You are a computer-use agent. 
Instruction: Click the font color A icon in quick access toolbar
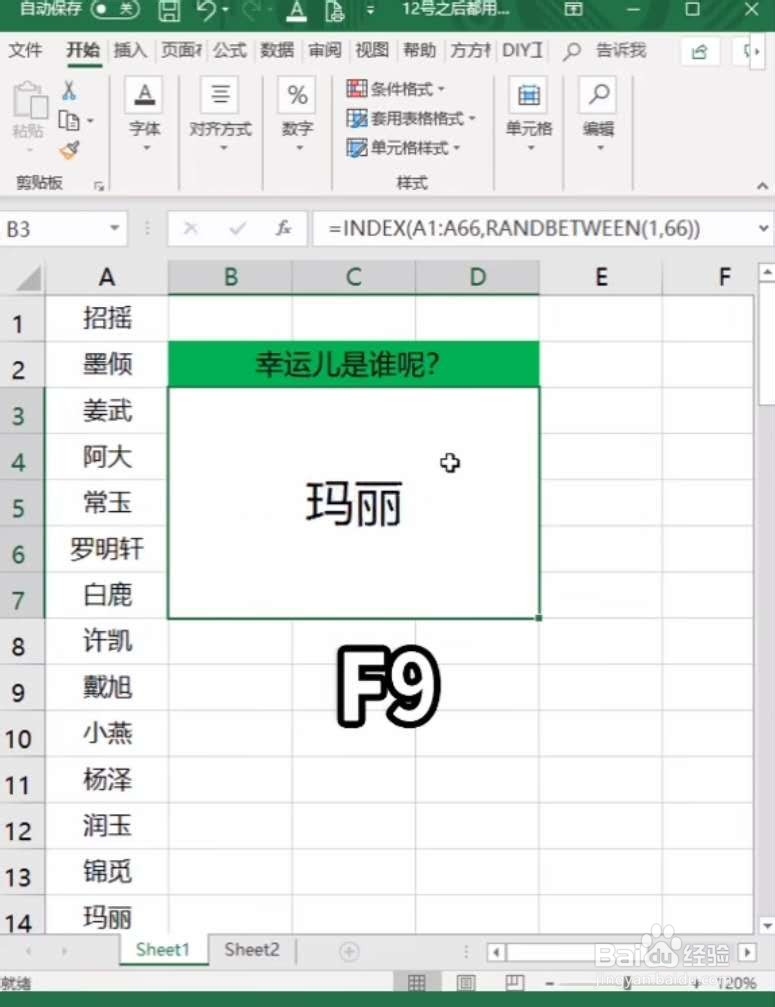(296, 10)
